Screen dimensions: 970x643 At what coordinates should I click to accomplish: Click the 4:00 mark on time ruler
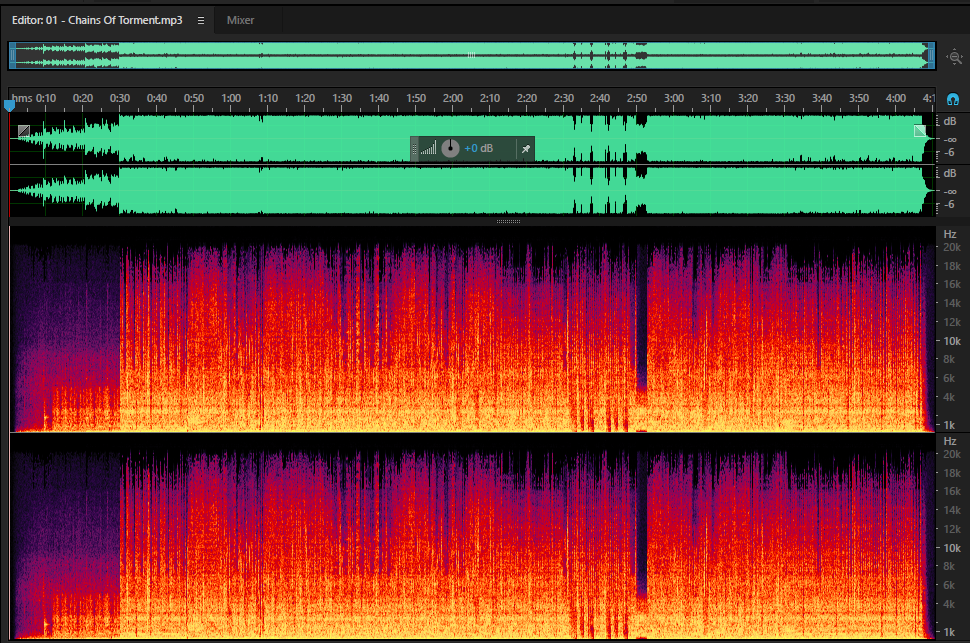point(896,98)
